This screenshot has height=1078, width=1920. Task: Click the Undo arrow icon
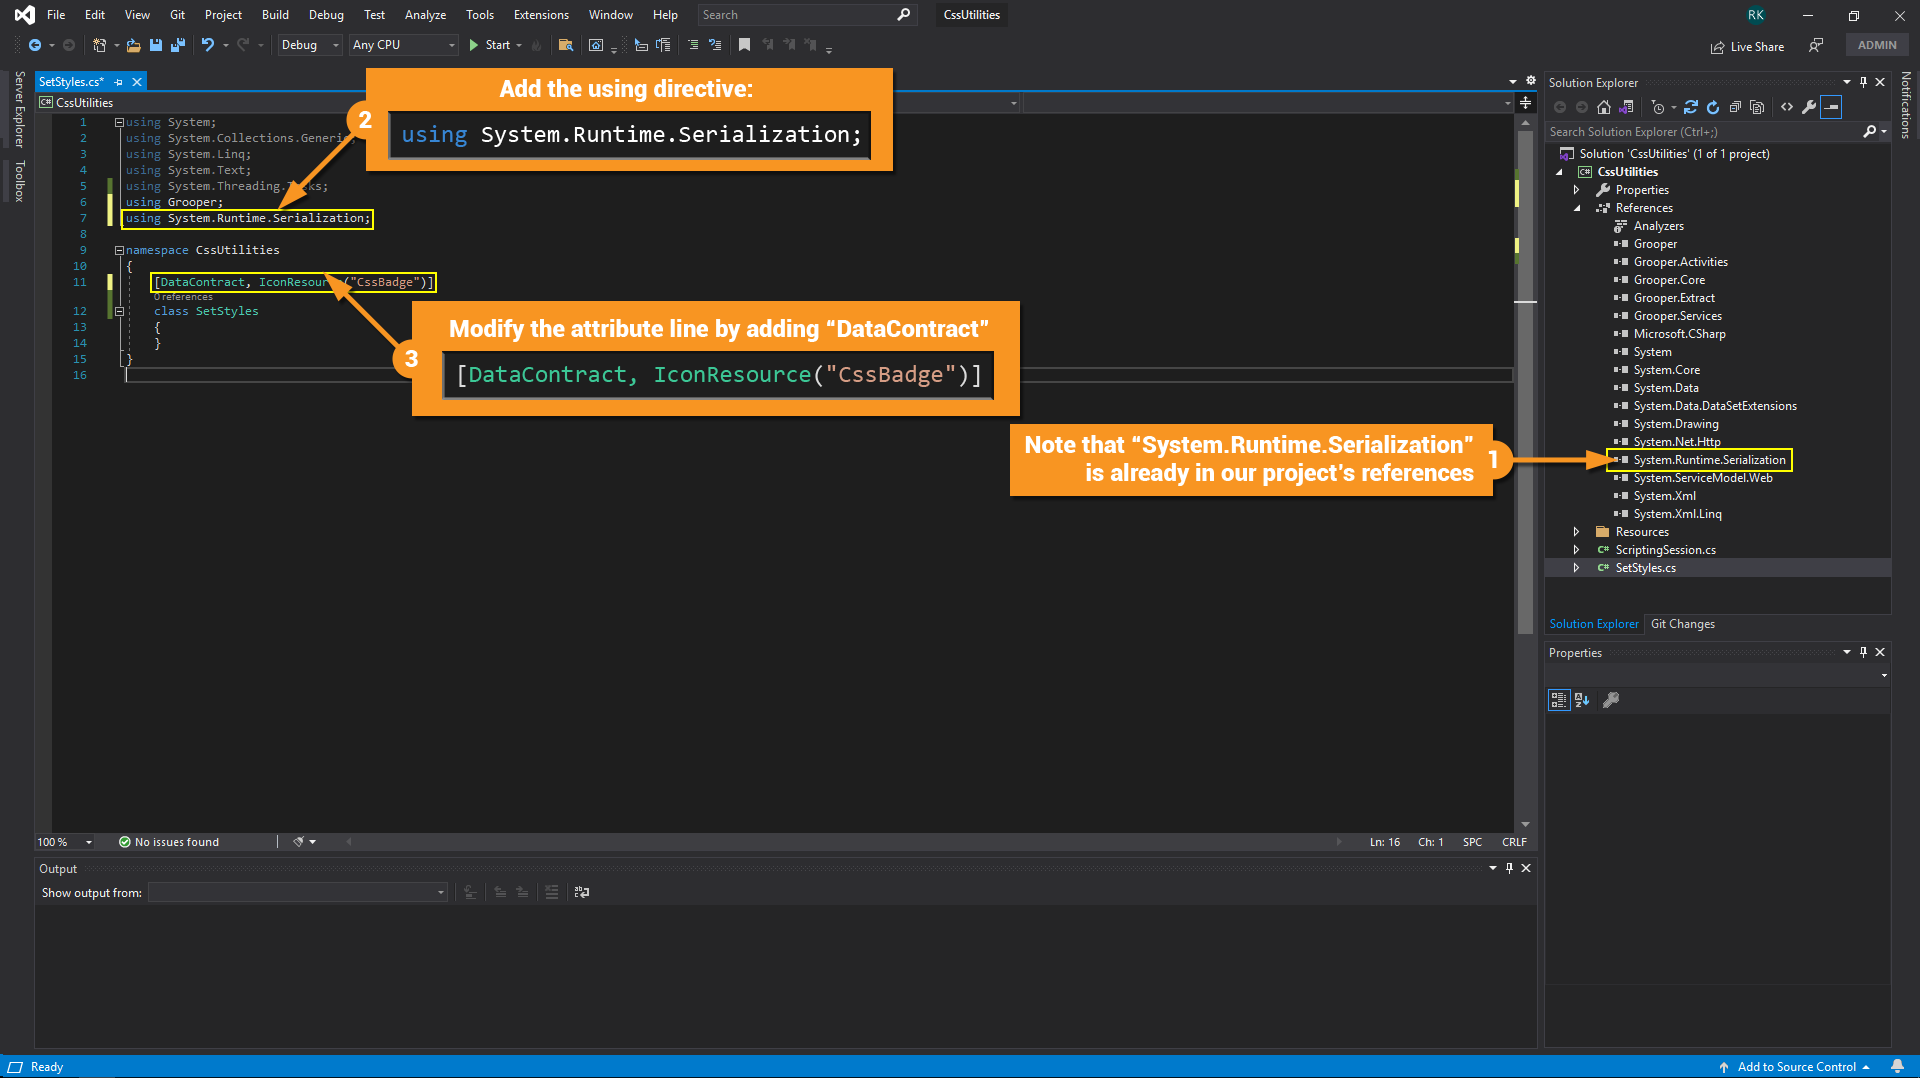click(207, 45)
